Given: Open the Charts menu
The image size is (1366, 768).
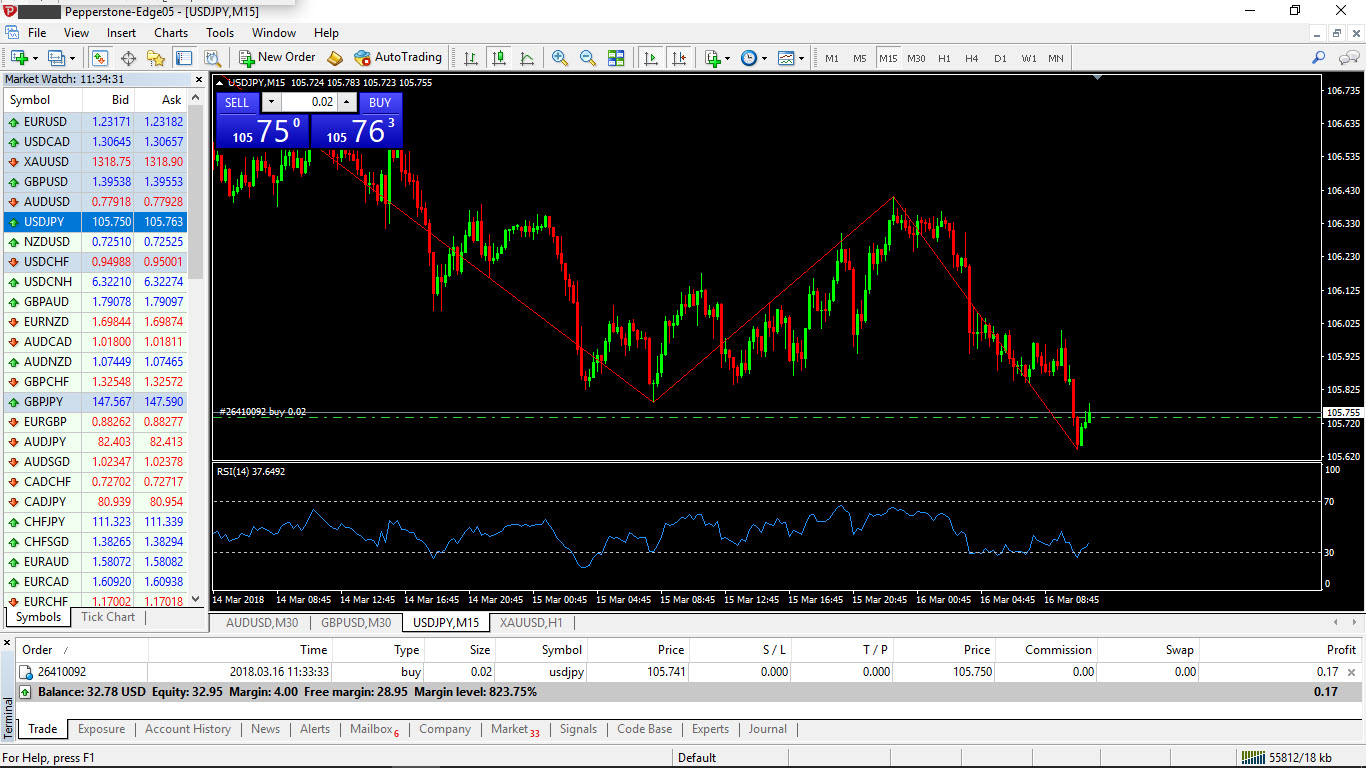Looking at the screenshot, I should tap(171, 33).
